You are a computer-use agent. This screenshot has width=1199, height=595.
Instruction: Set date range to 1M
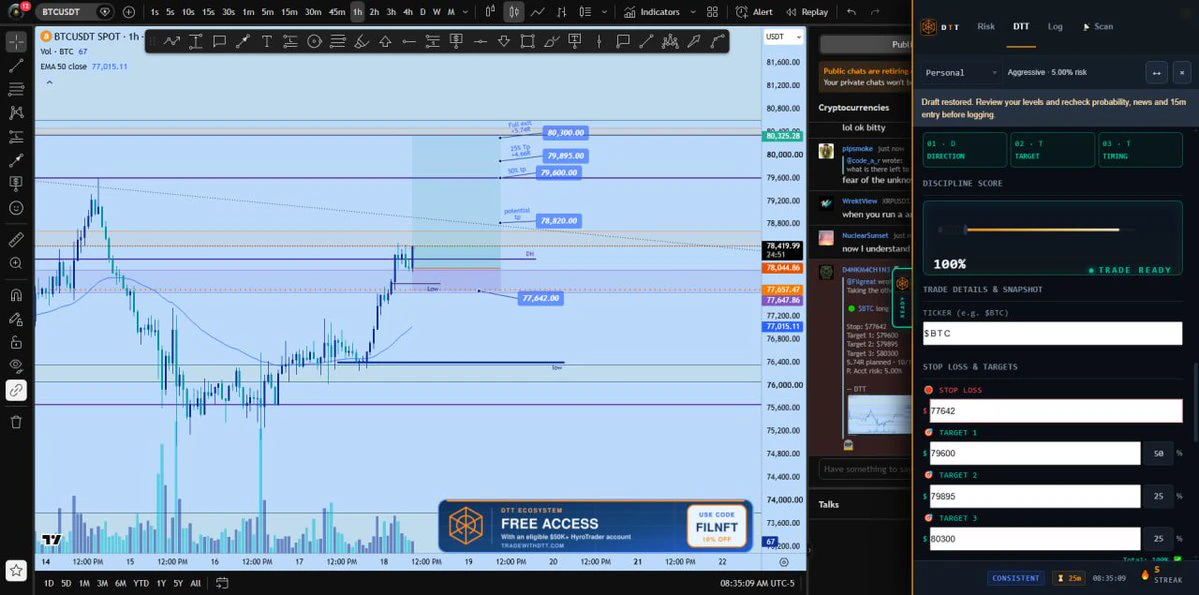pyautogui.click(x=85, y=583)
